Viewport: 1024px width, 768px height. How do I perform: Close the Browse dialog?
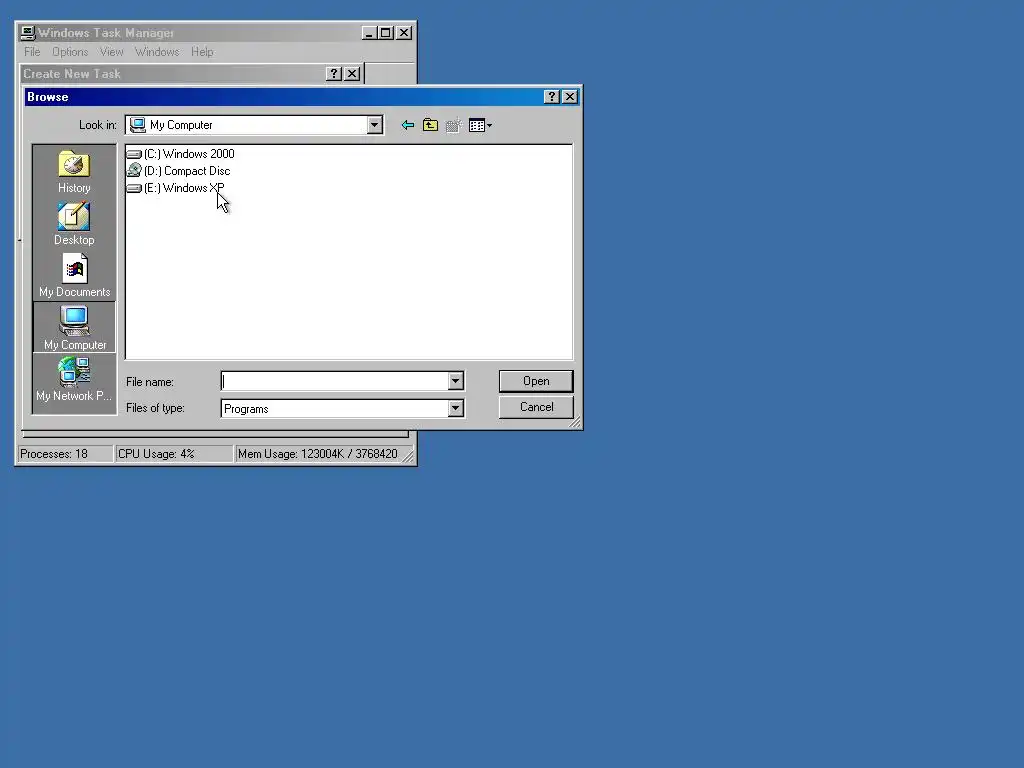[569, 97]
